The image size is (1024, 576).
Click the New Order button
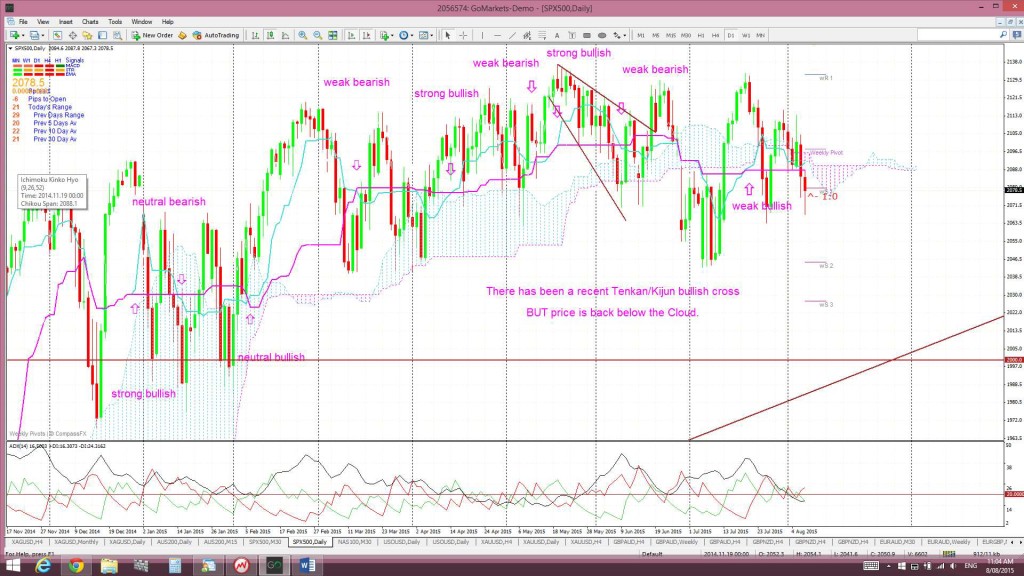(152, 35)
